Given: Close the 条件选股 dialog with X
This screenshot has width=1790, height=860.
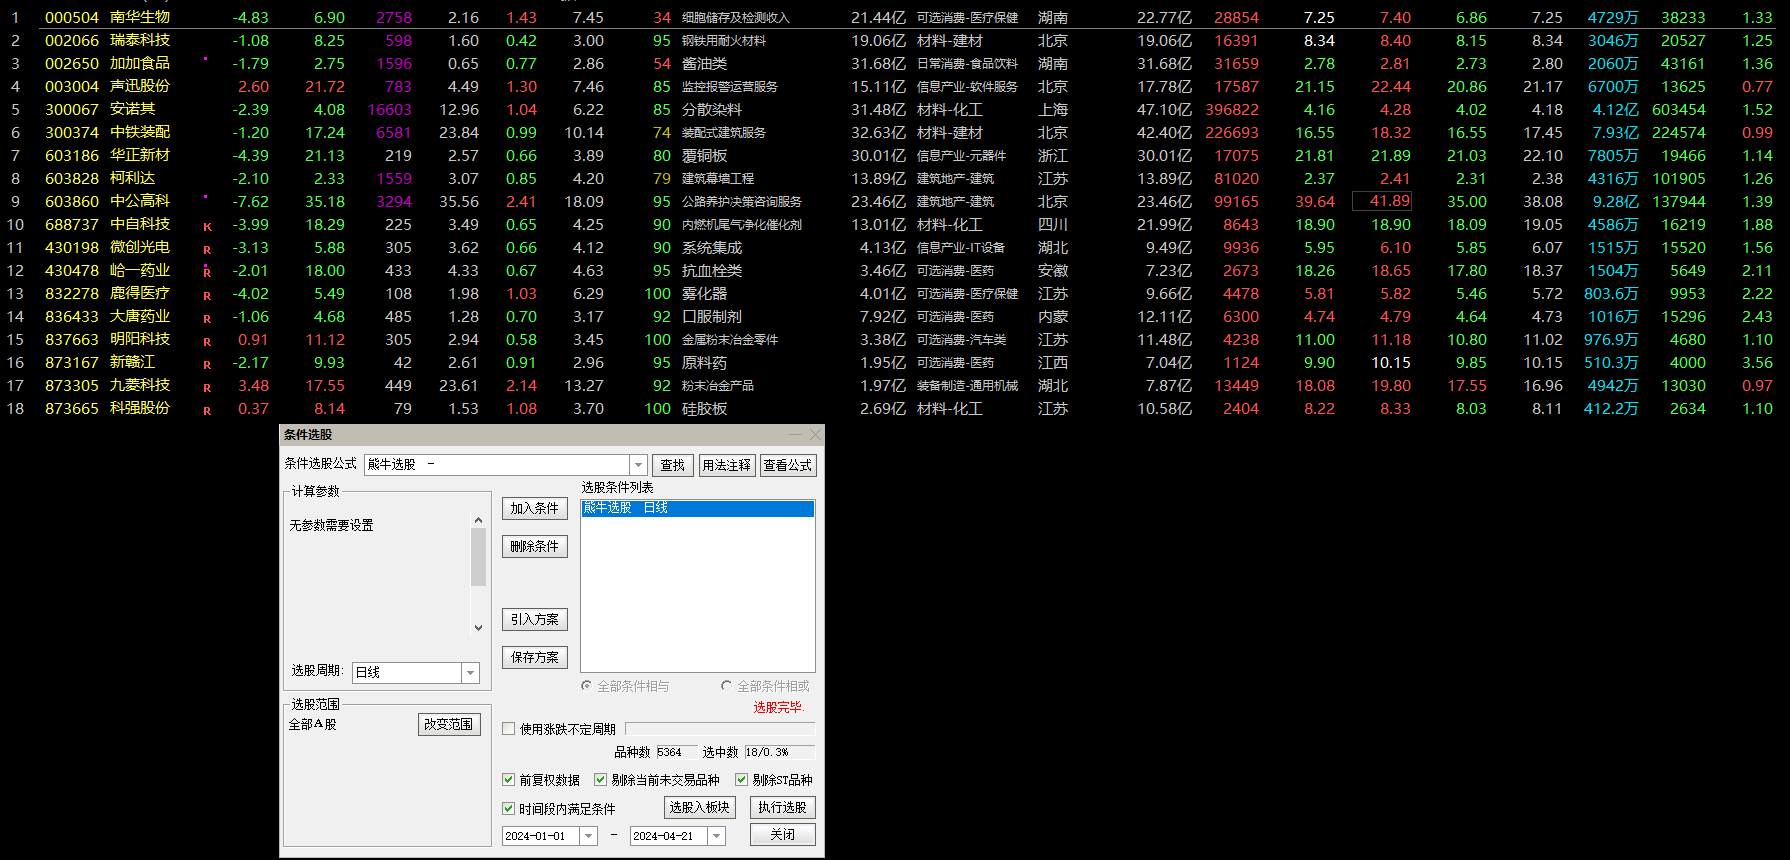Looking at the screenshot, I should tap(815, 434).
